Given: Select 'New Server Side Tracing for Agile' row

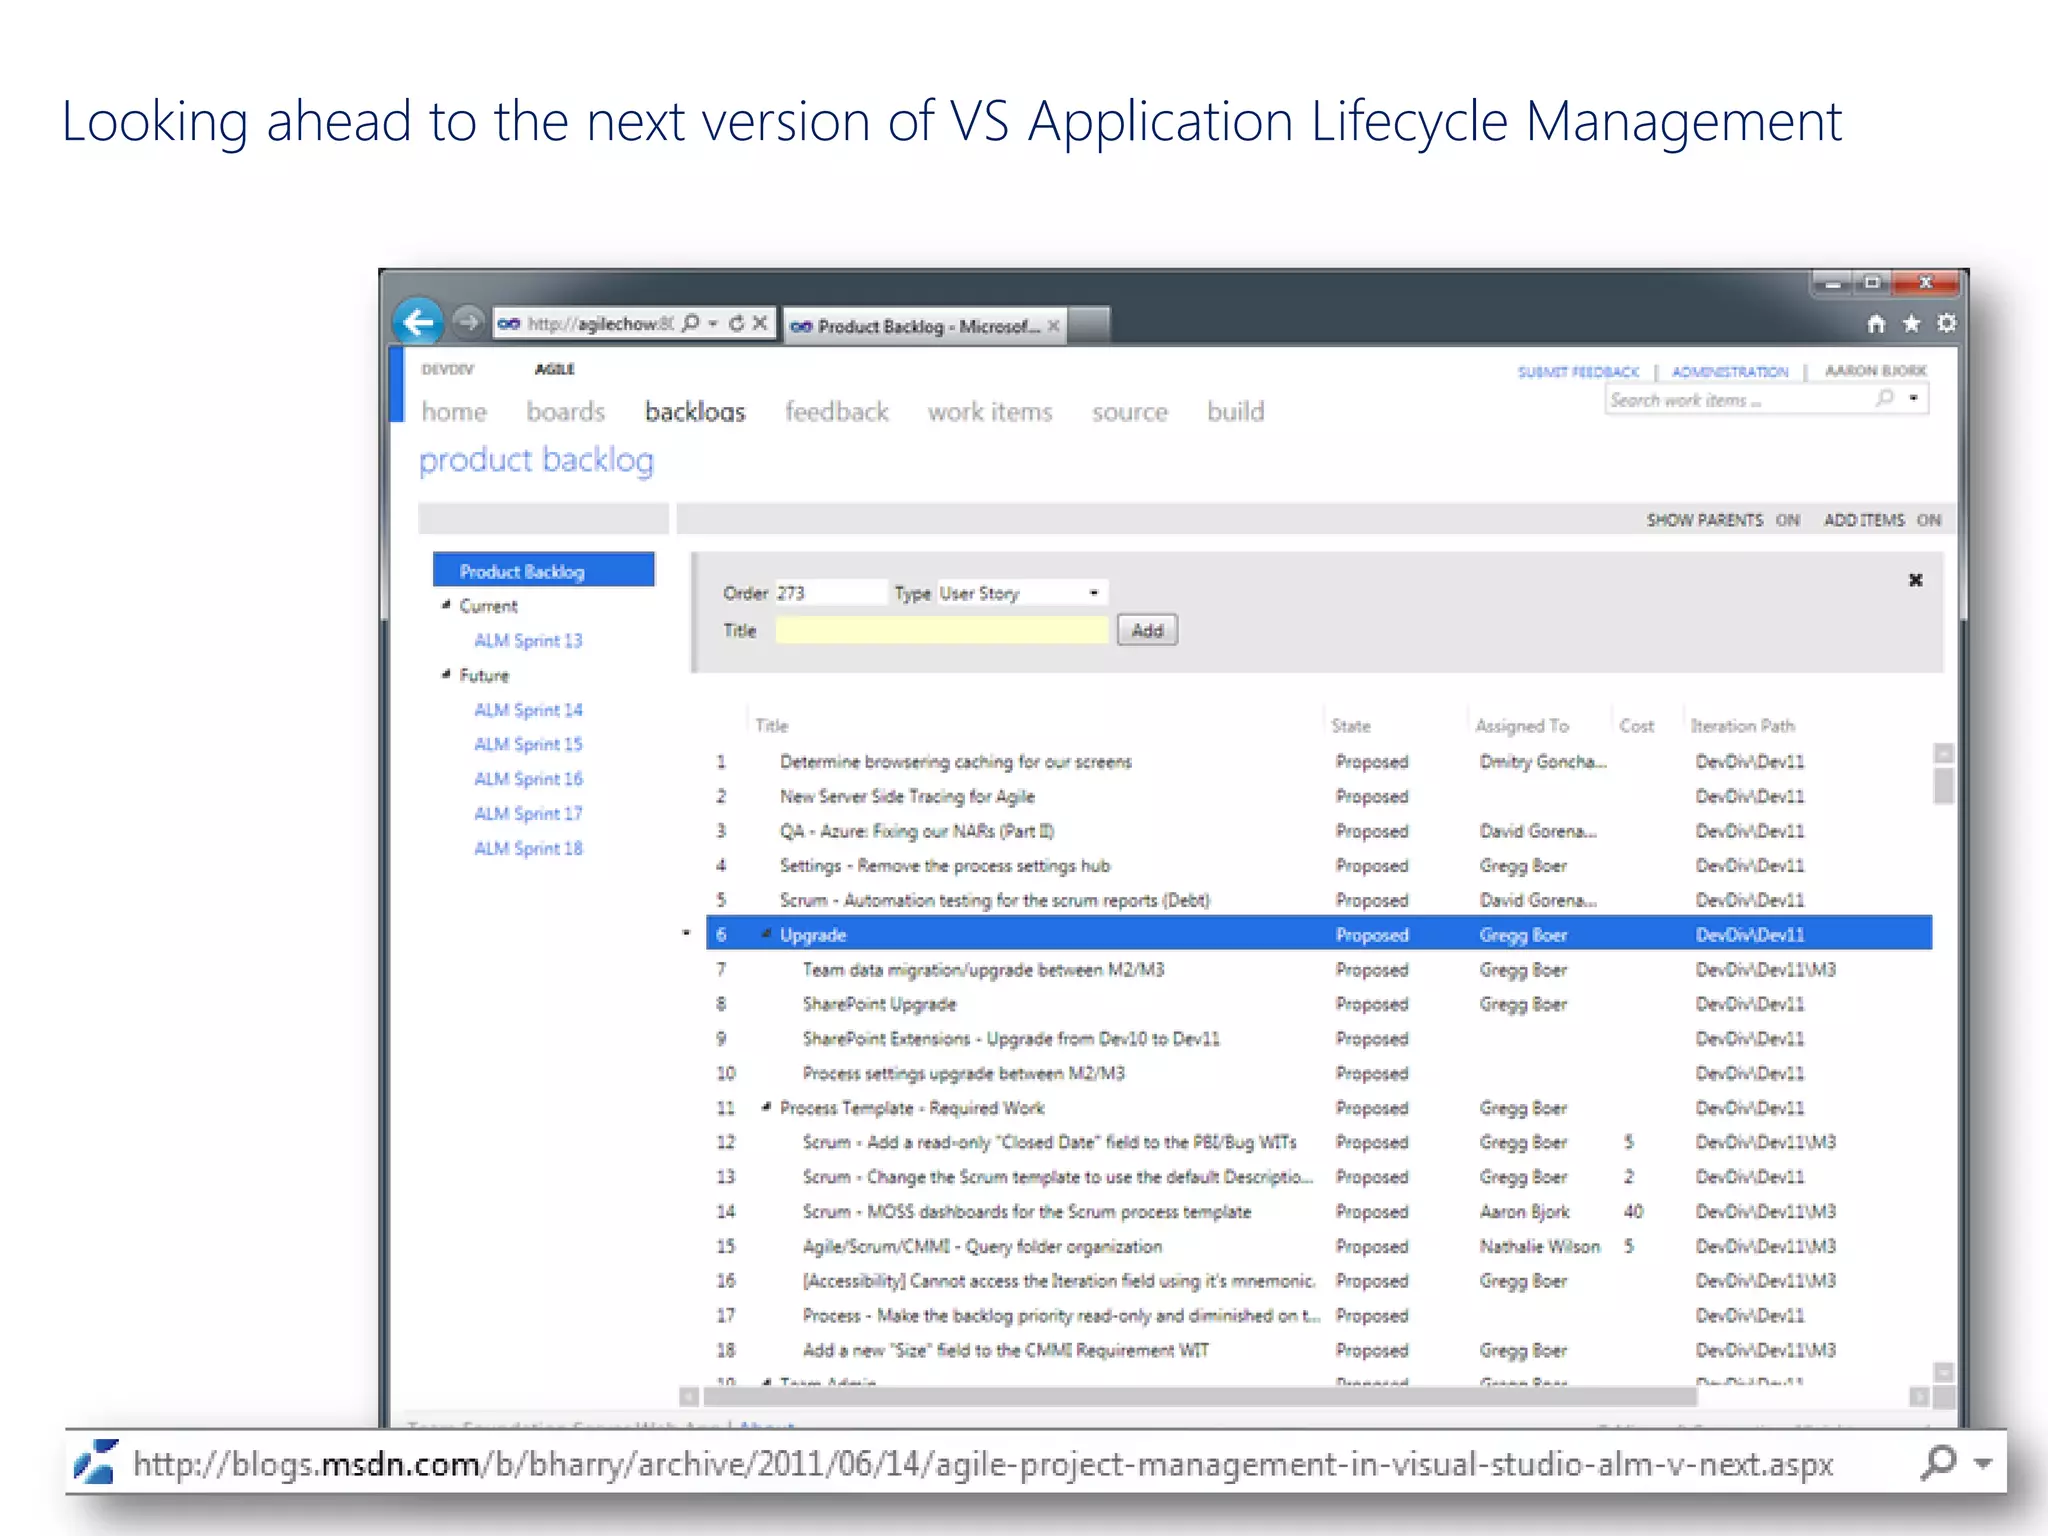Looking at the screenshot, I should tap(1319, 796).
